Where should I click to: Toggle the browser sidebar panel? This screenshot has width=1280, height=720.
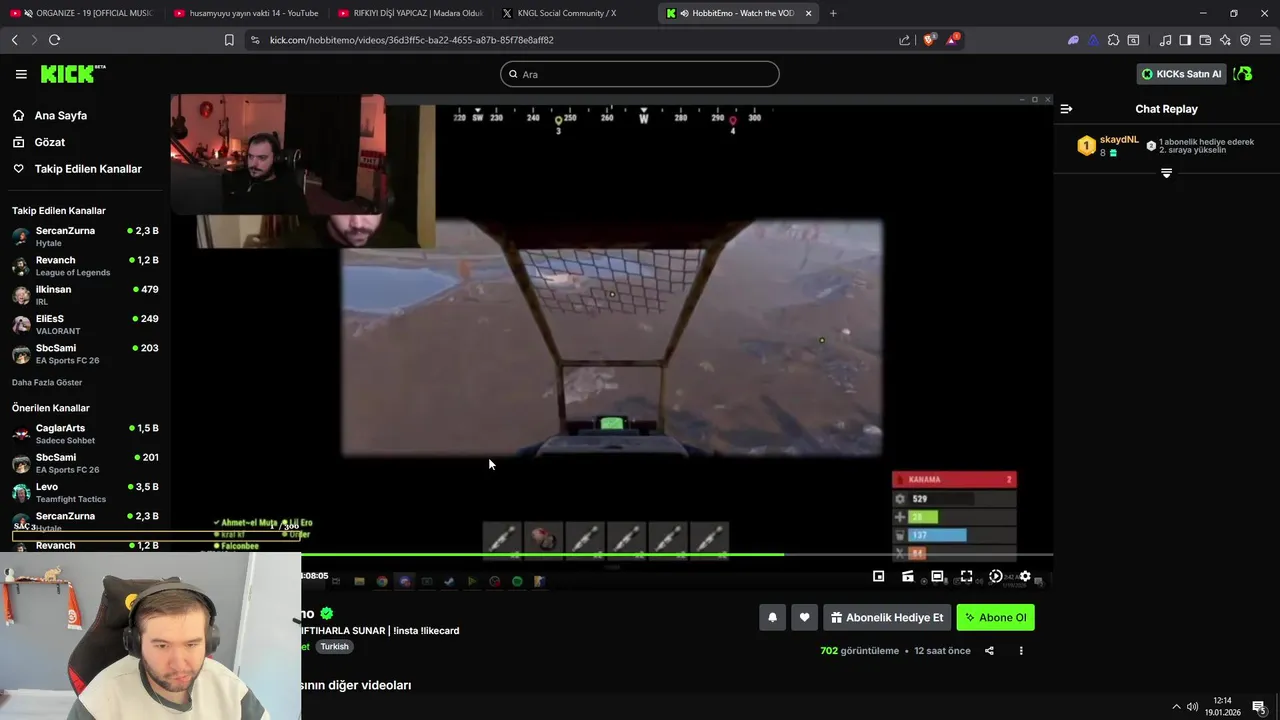coord(1185,40)
